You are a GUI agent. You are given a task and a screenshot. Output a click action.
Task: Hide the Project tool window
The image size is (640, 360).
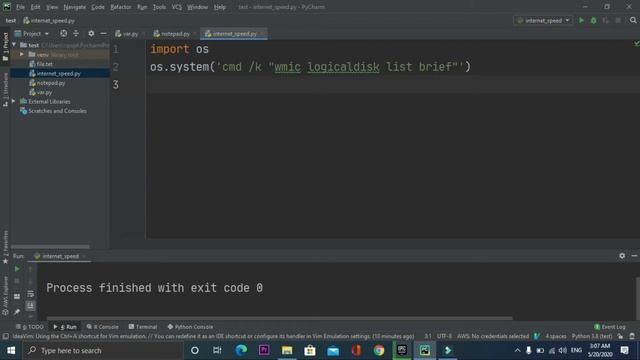(x=103, y=33)
